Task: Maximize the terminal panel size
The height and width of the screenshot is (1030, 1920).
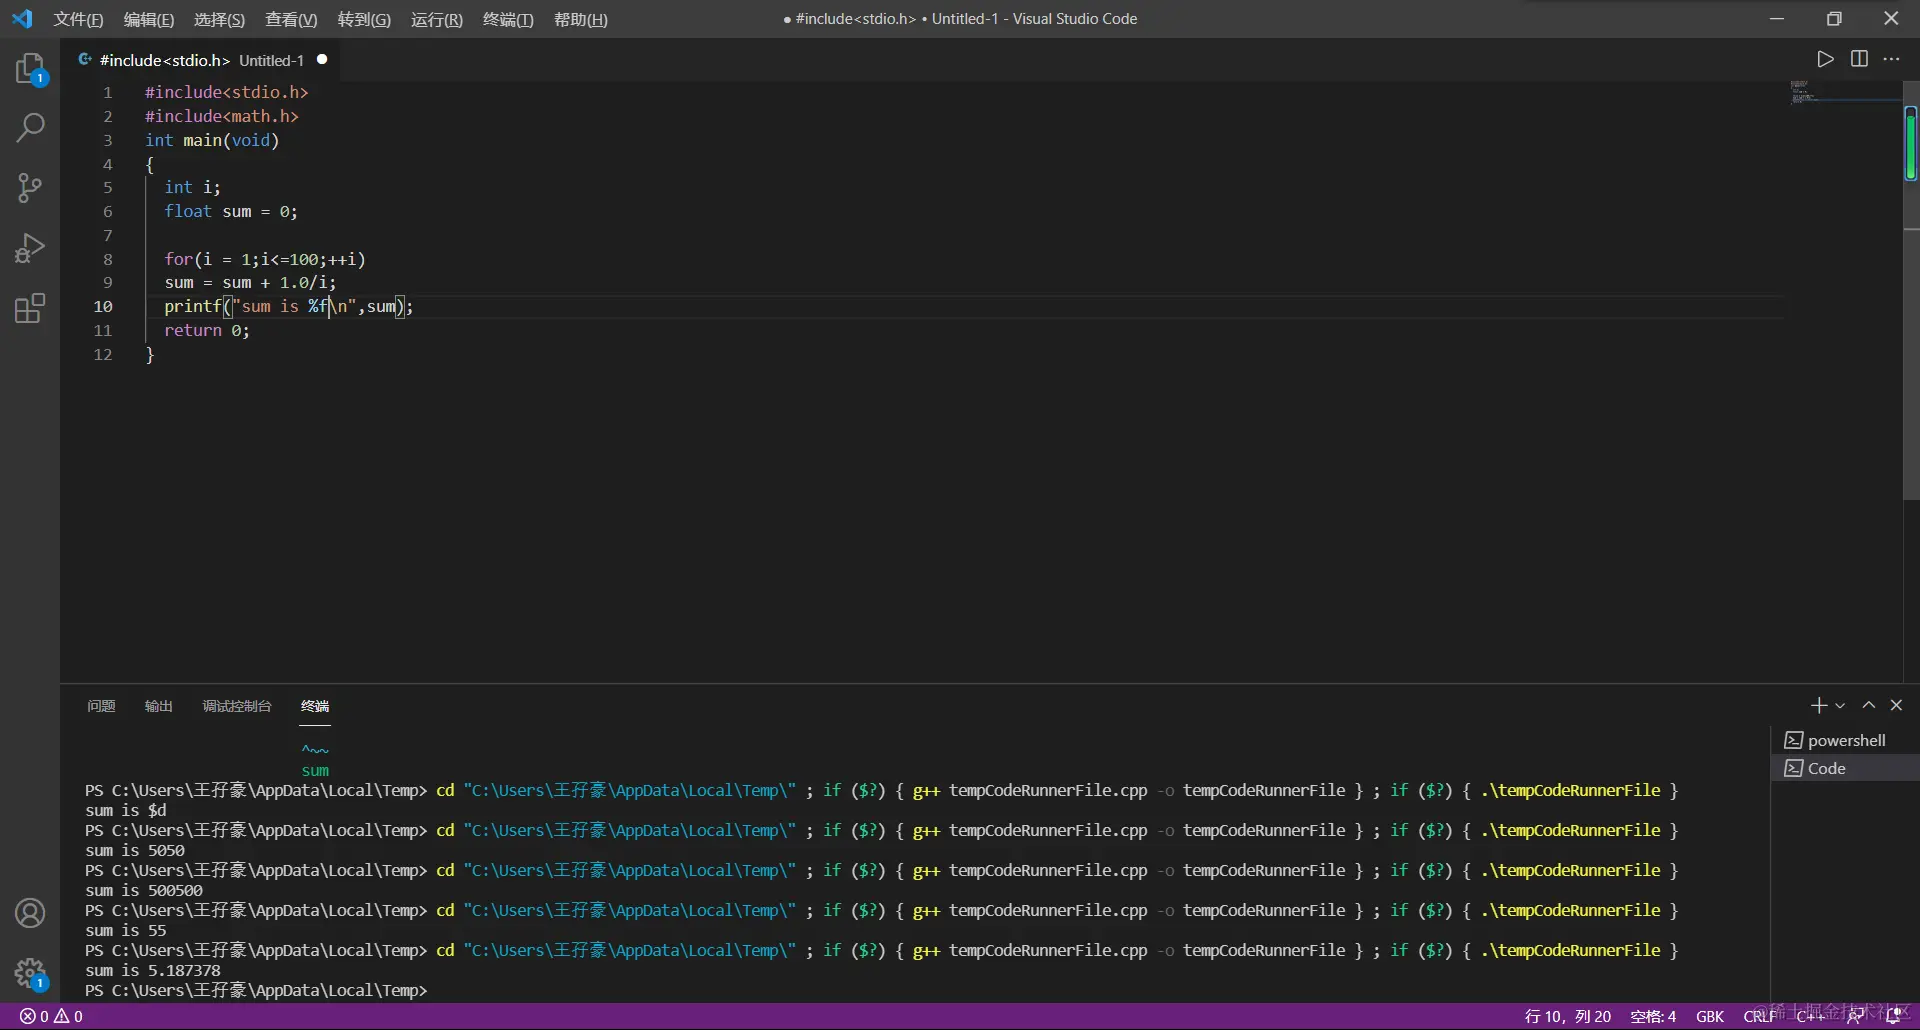Action: (x=1868, y=706)
